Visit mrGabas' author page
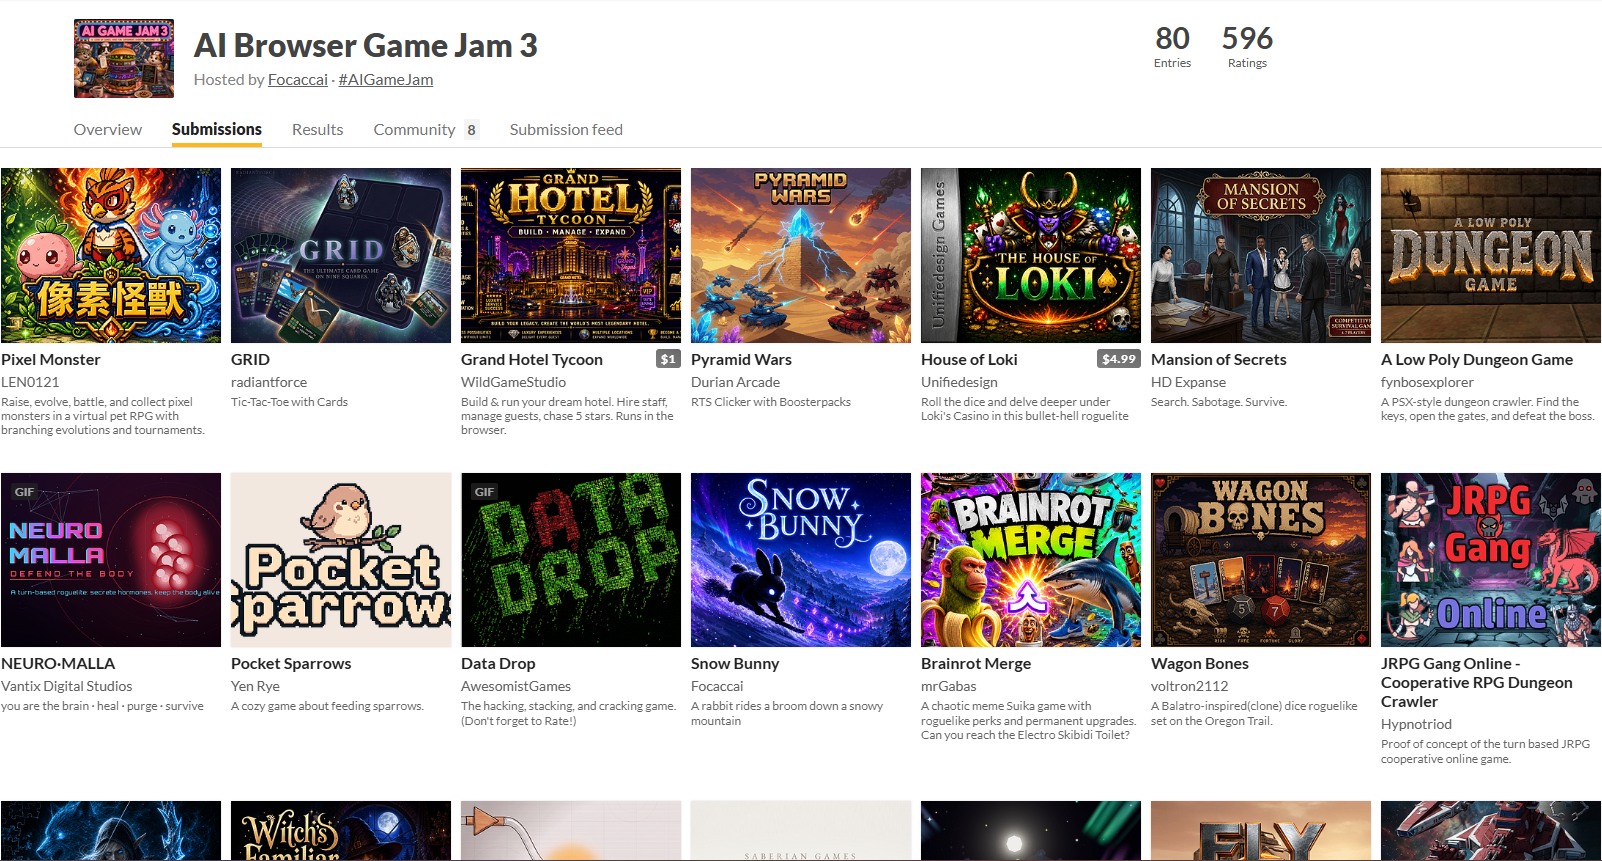The height and width of the screenshot is (861, 1602). click(x=949, y=686)
